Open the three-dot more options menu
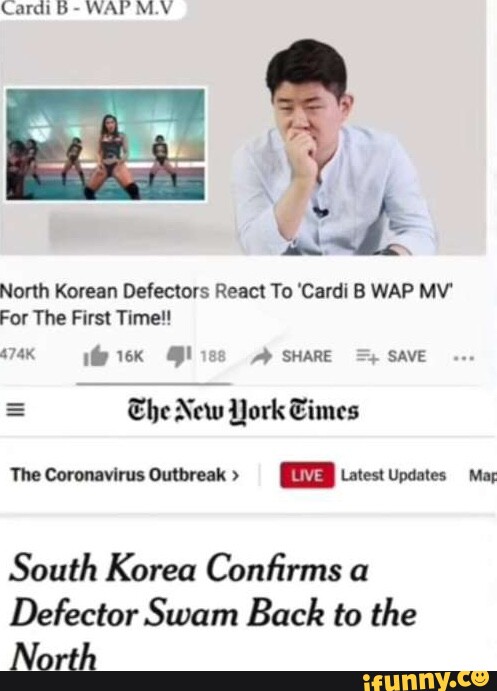The width and height of the screenshot is (497, 691). pyautogui.click(x=464, y=358)
